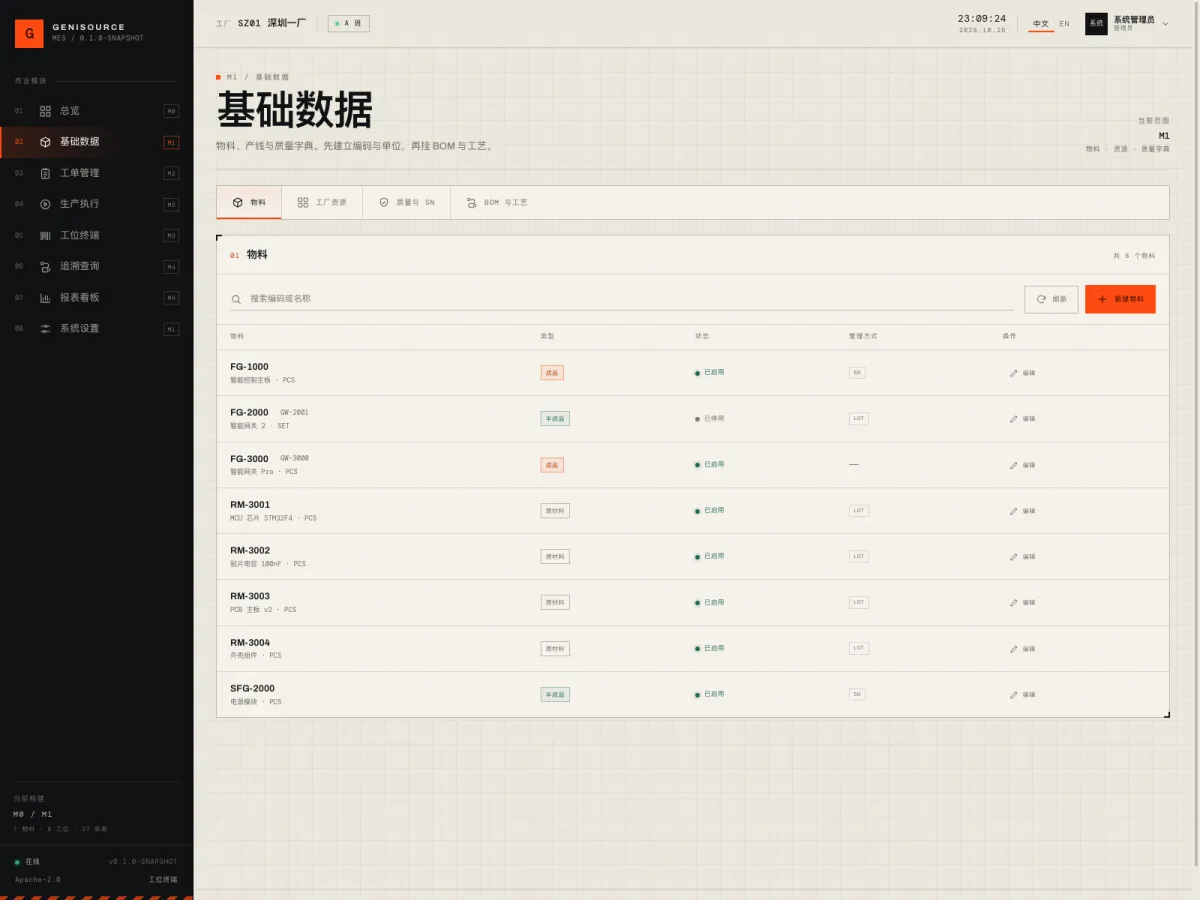Click the pencil edit icon for FG-1000
This screenshot has width=1200, height=900.
click(x=1013, y=373)
